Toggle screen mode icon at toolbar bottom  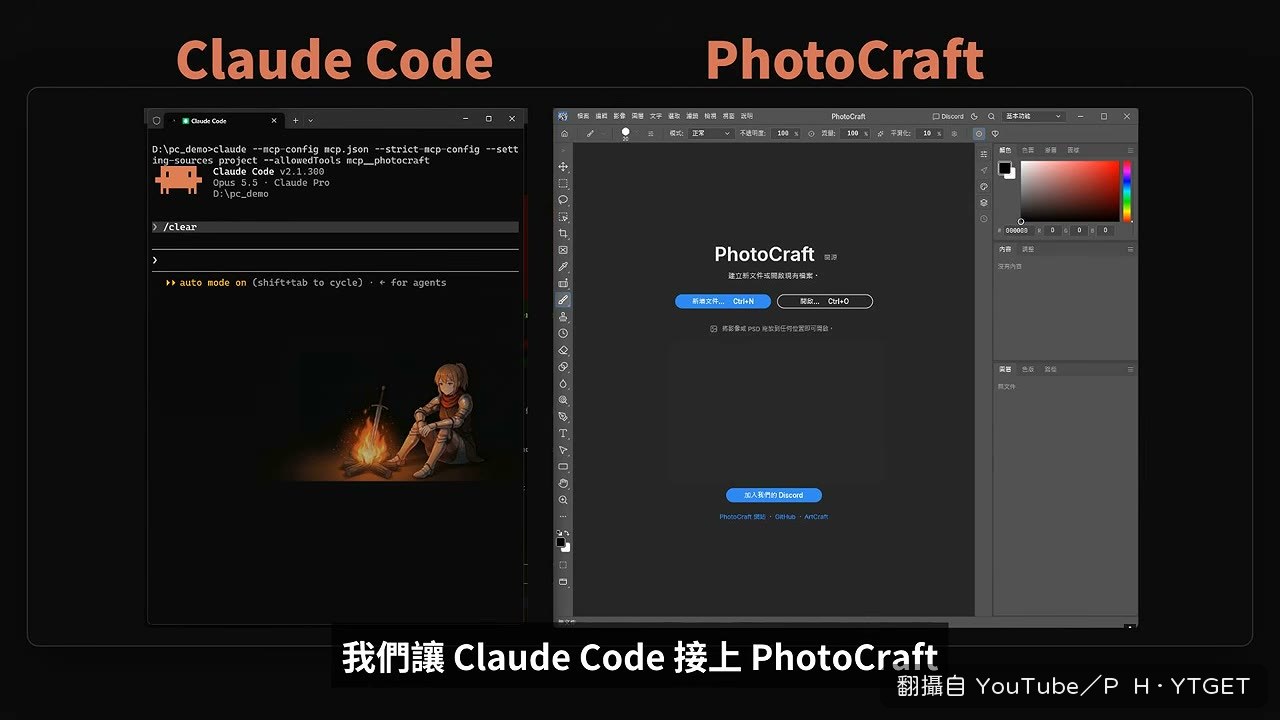click(563, 581)
